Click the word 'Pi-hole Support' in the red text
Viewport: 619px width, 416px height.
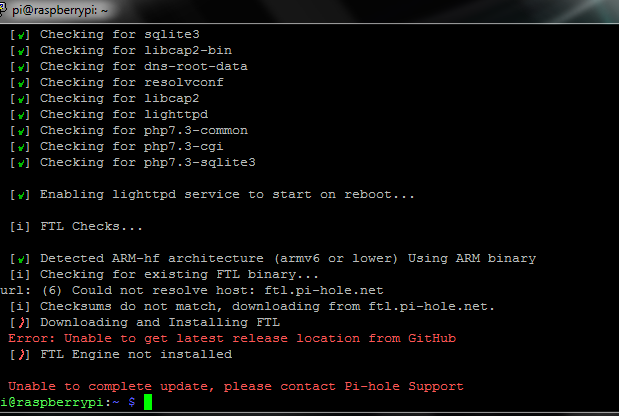click(x=404, y=386)
